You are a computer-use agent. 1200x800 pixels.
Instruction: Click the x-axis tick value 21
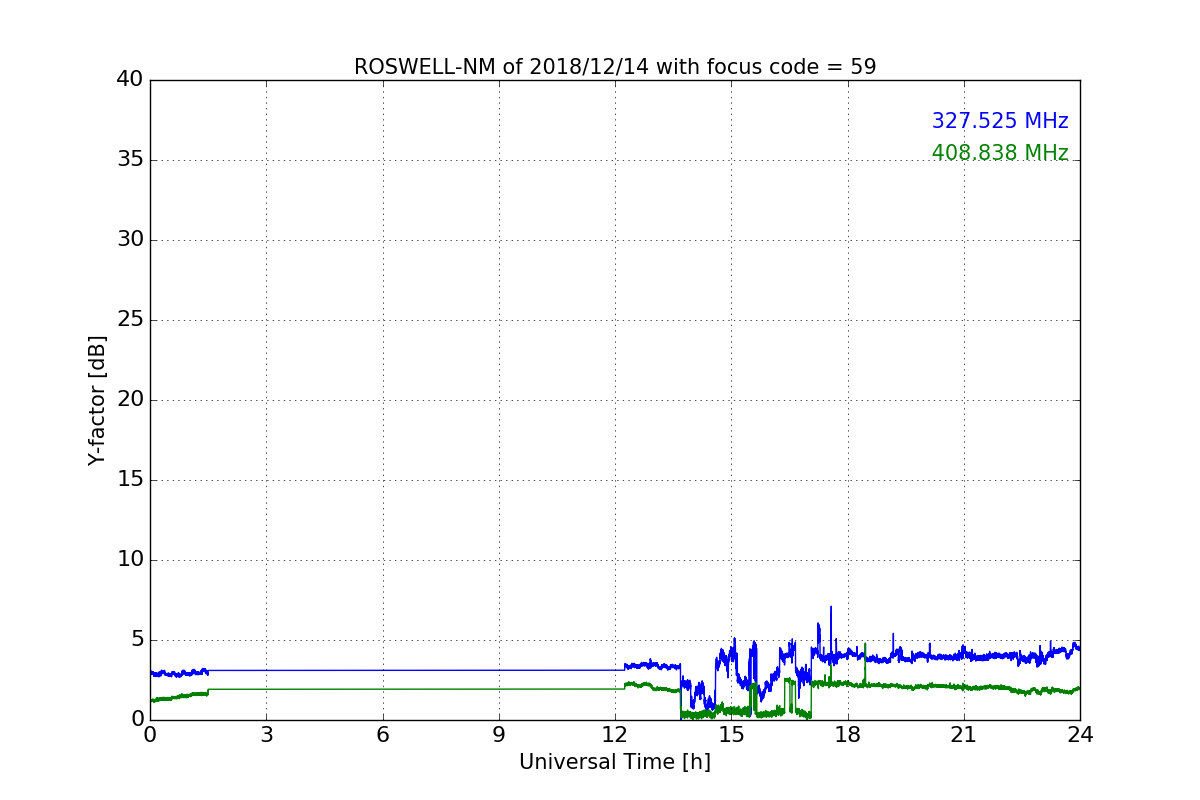[x=964, y=735]
